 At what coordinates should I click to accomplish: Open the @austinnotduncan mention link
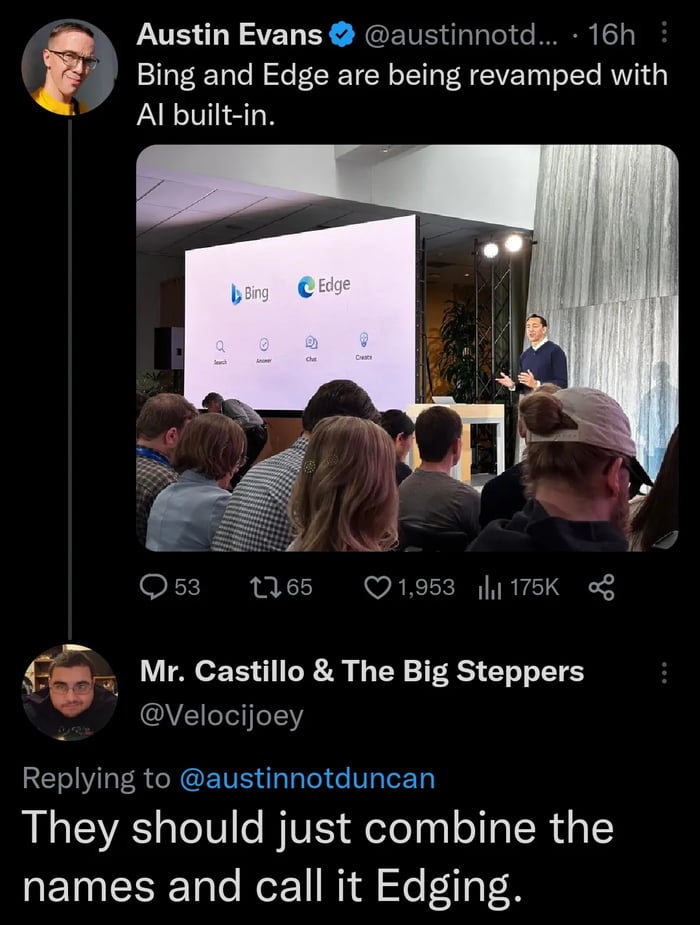pos(306,779)
